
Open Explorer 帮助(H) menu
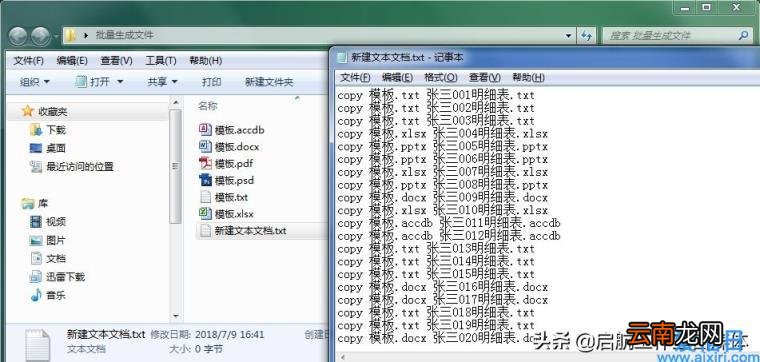point(206,61)
